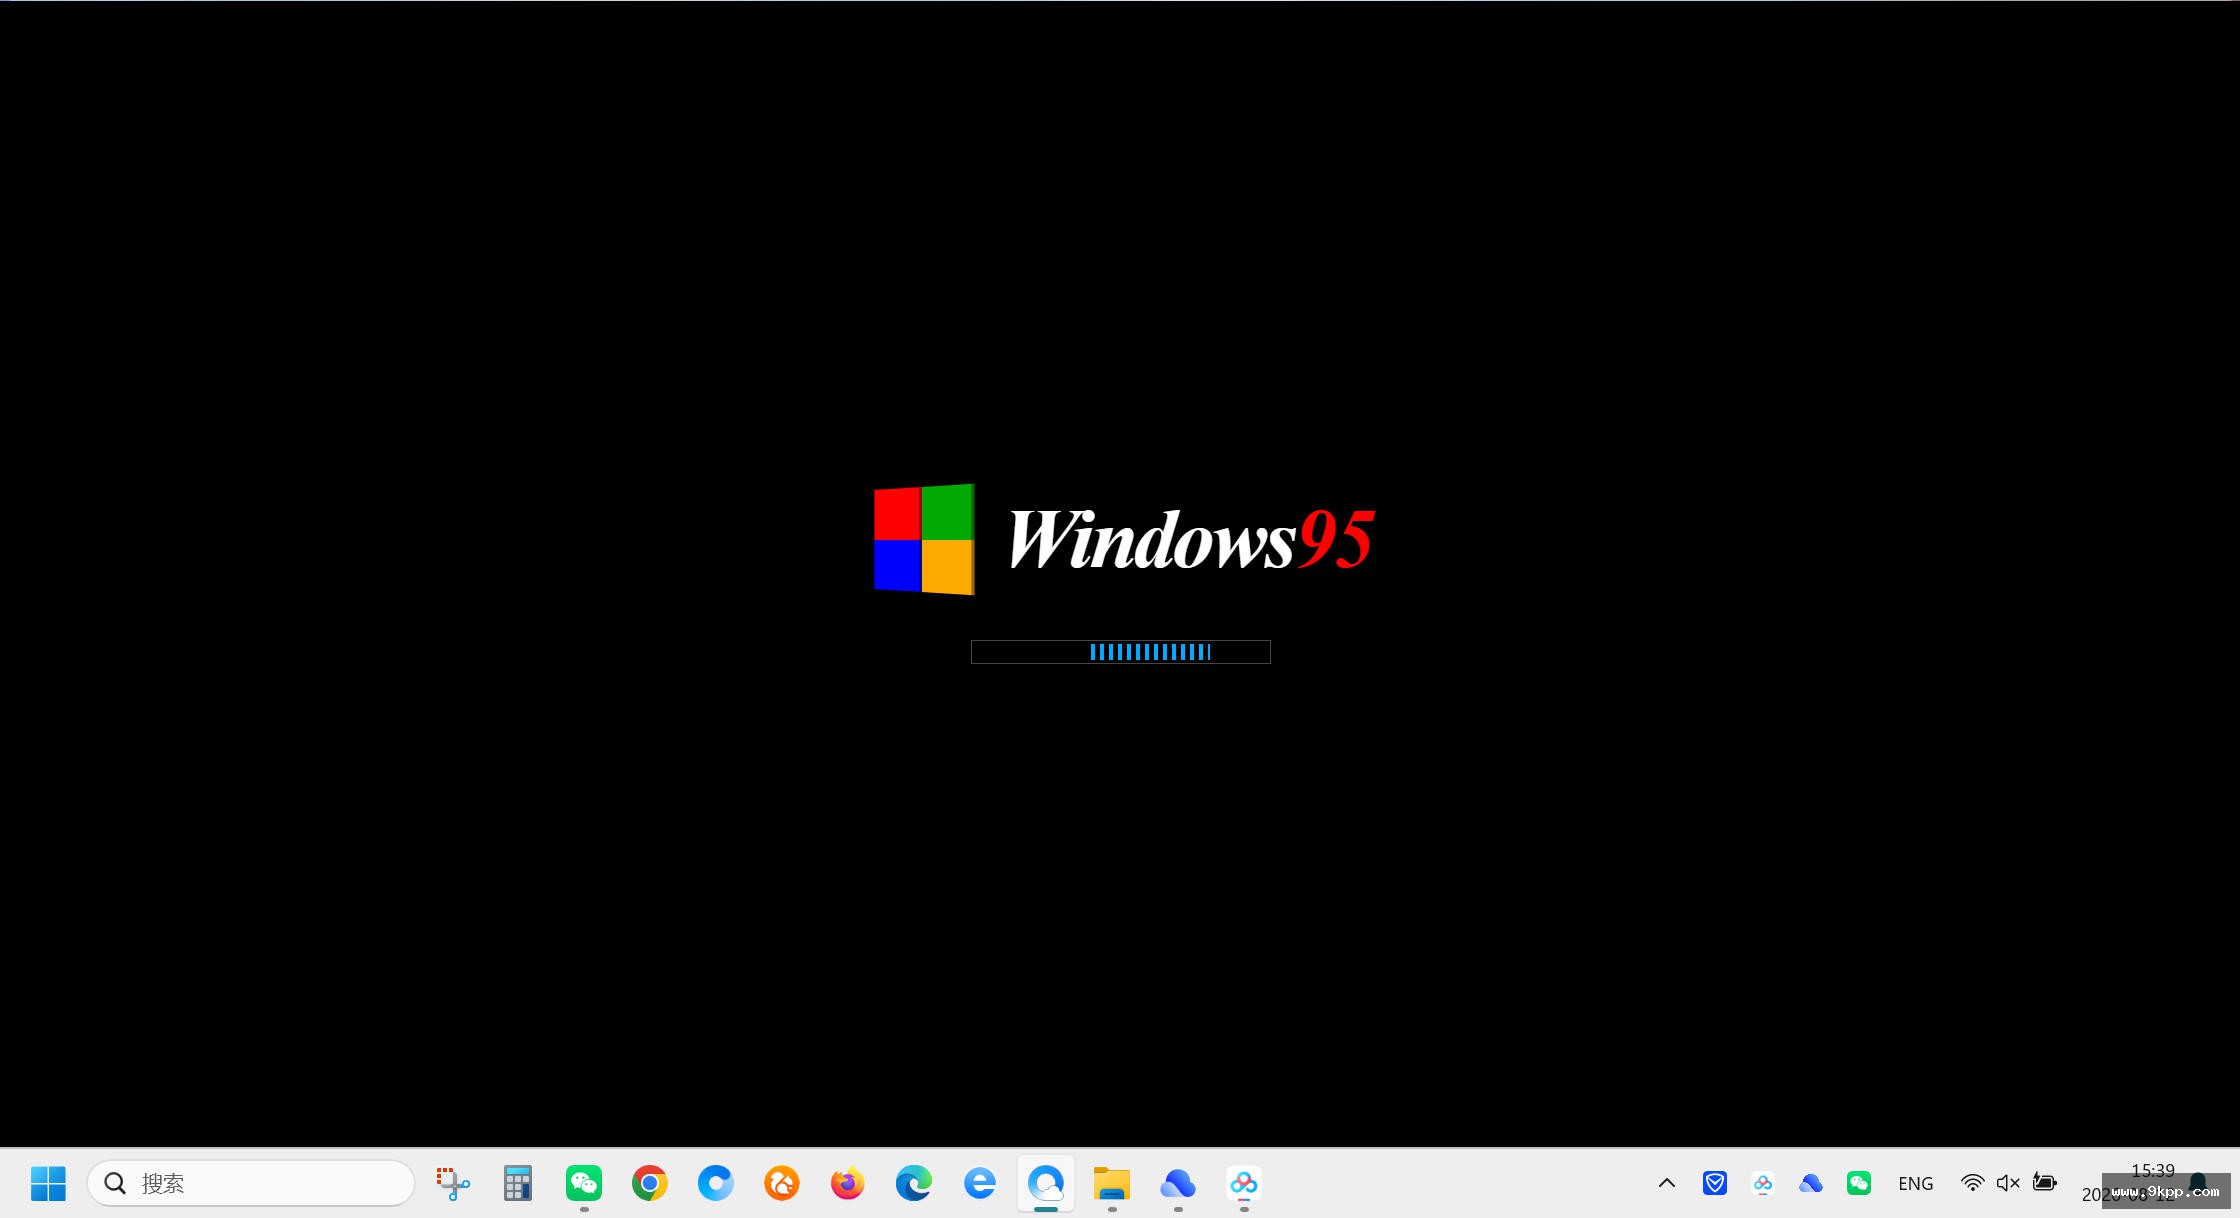Open the Calculator app in taskbar
Image resolution: width=2240 pixels, height=1218 pixels.
tap(518, 1183)
